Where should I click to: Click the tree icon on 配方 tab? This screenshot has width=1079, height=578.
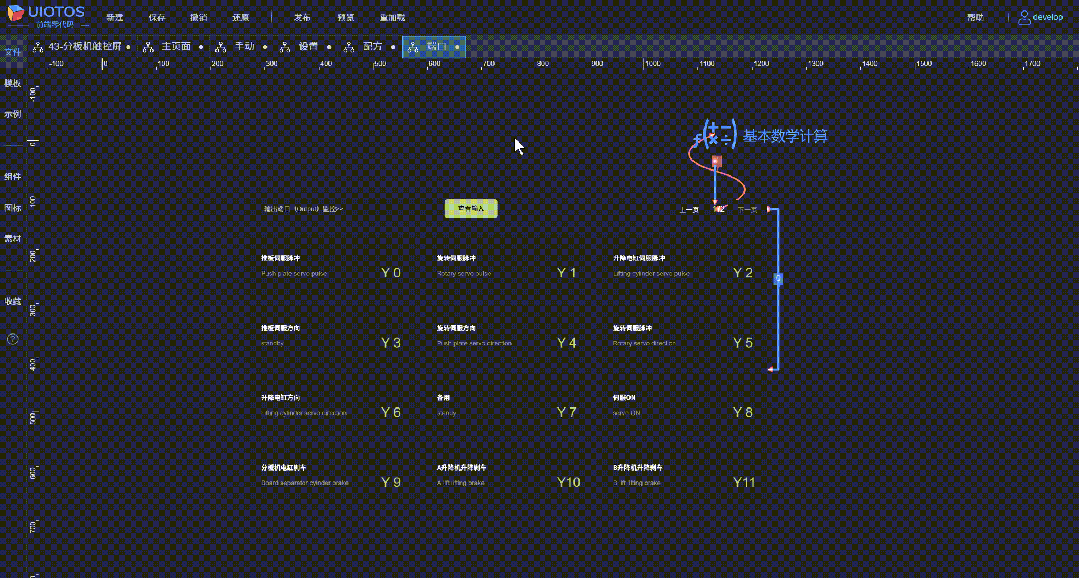click(x=350, y=47)
